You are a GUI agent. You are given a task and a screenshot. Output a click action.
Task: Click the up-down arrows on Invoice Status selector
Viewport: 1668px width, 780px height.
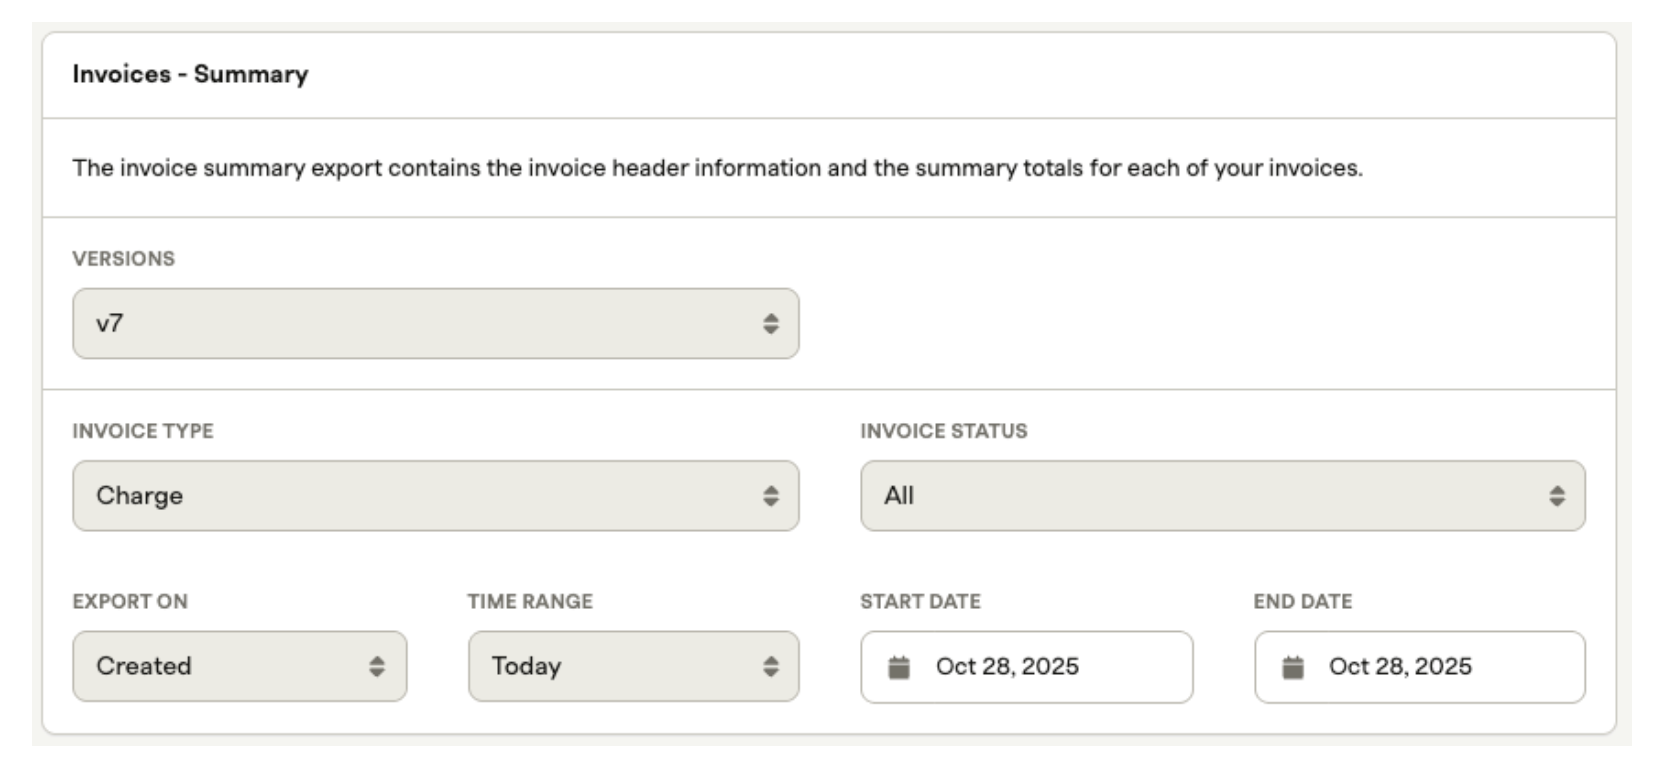1557,496
